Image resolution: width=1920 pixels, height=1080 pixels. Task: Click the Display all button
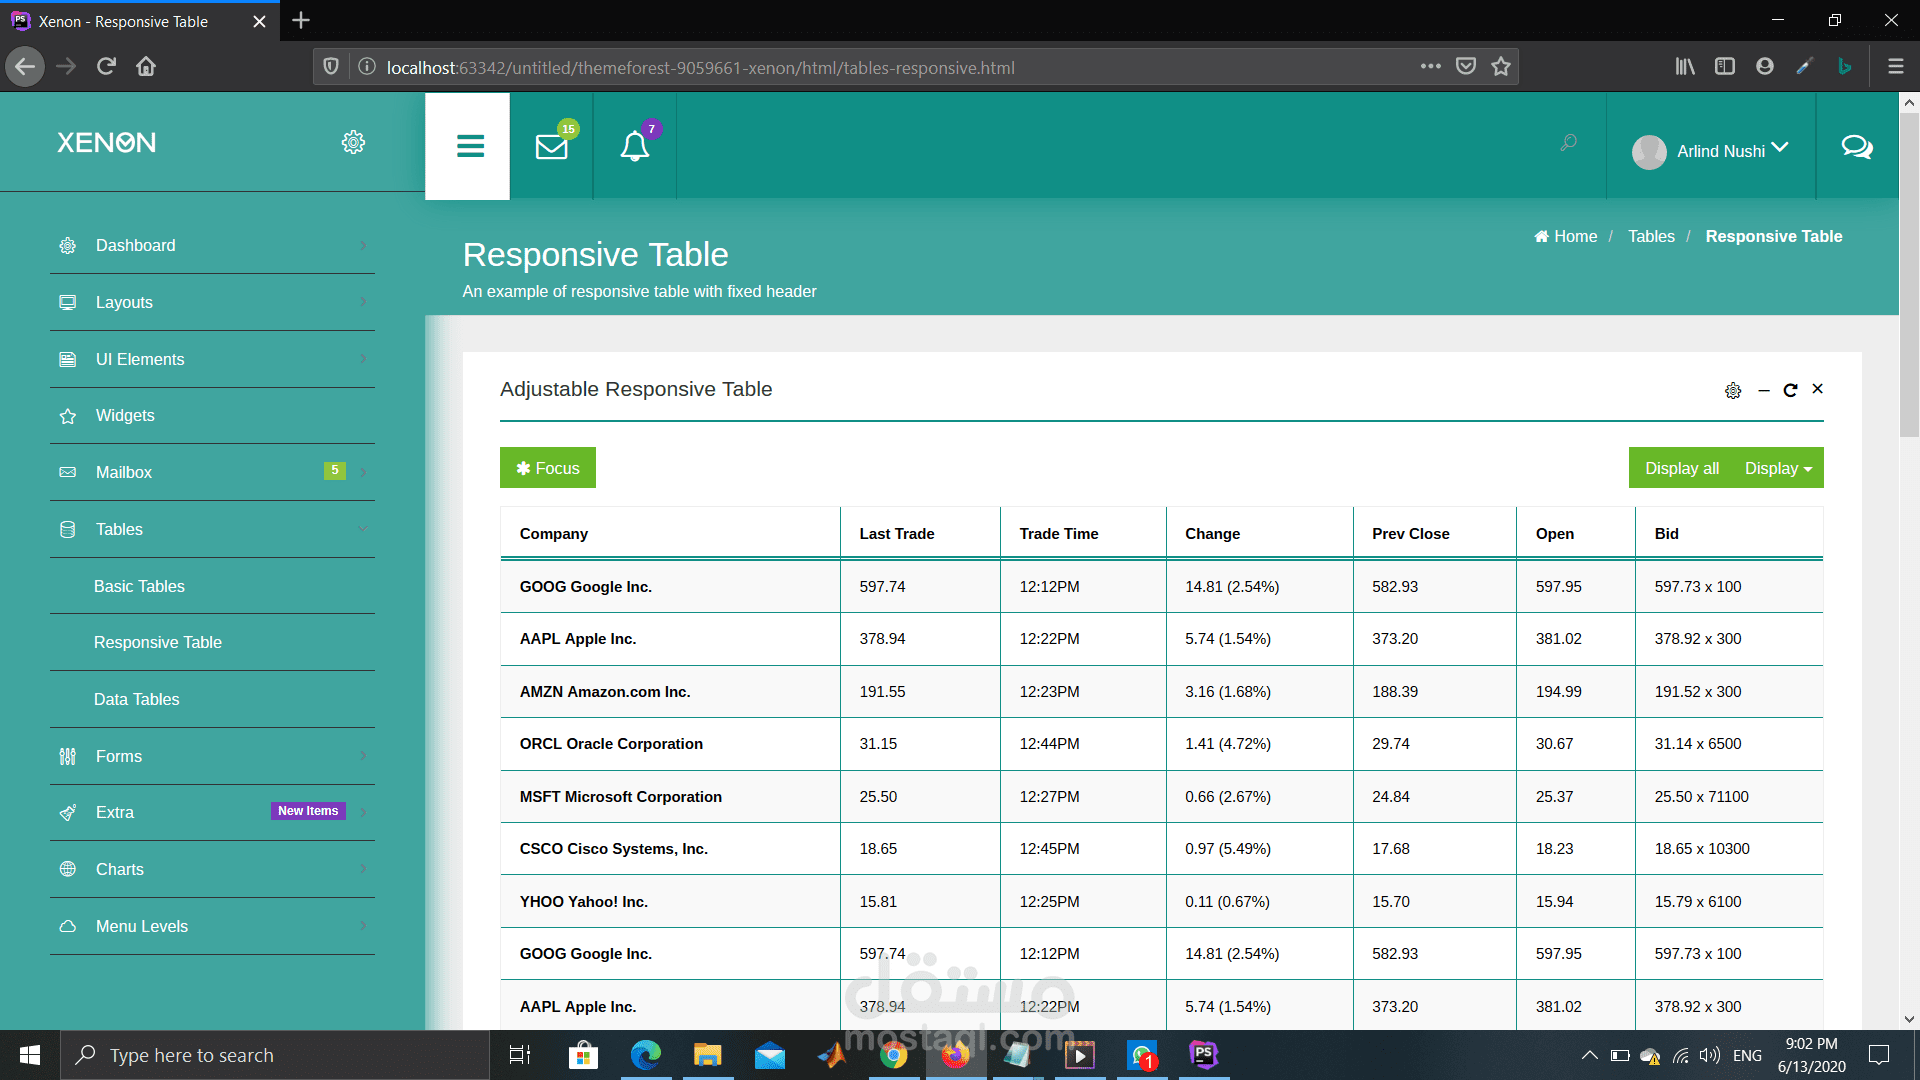coord(1682,468)
